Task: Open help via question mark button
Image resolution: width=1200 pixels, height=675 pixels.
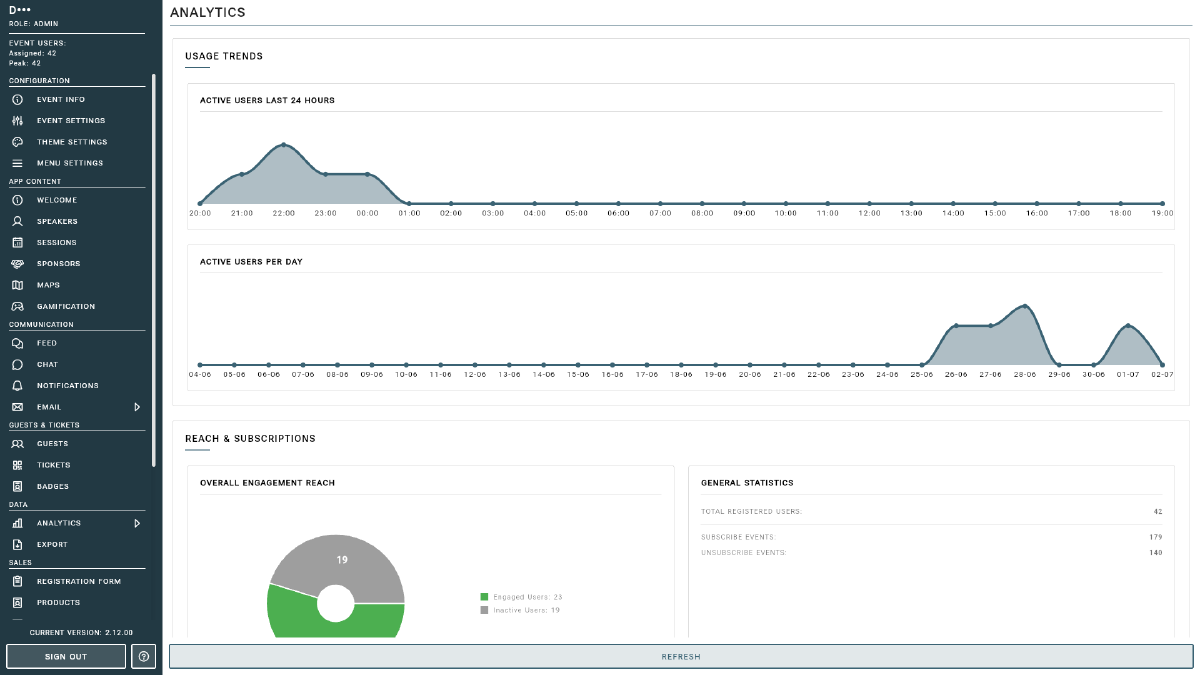Action: (x=143, y=656)
